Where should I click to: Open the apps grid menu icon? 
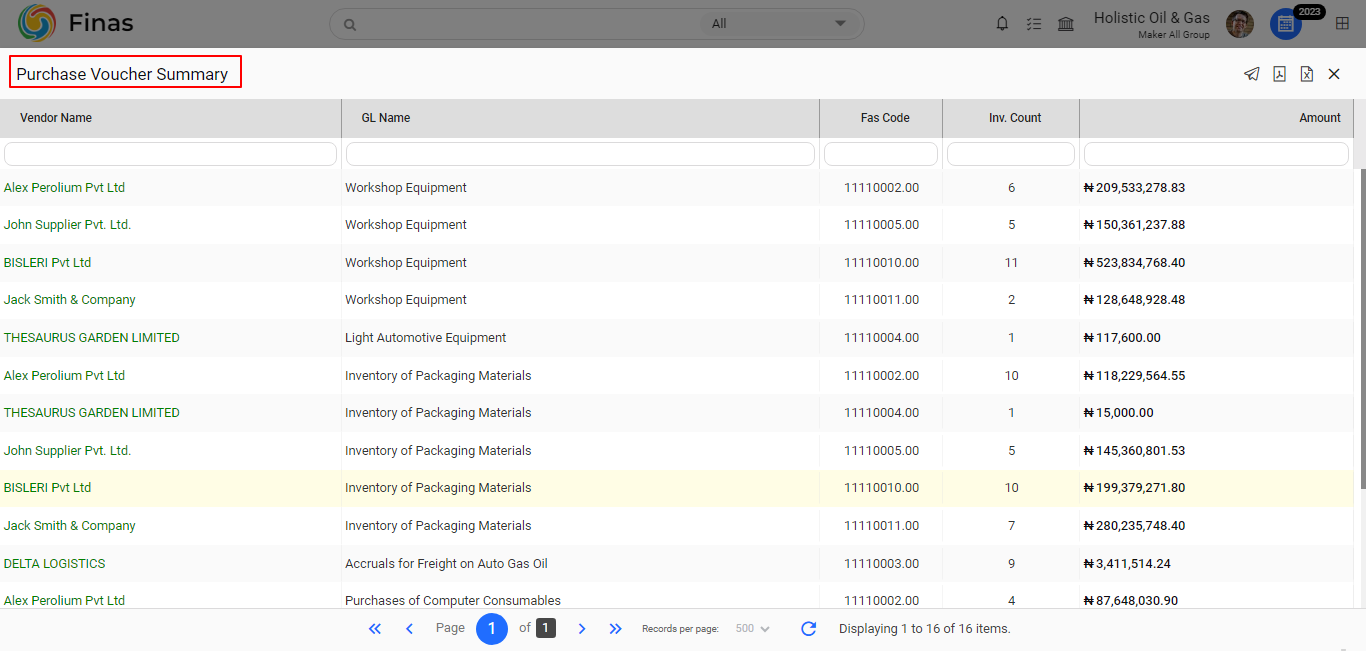(x=1342, y=24)
